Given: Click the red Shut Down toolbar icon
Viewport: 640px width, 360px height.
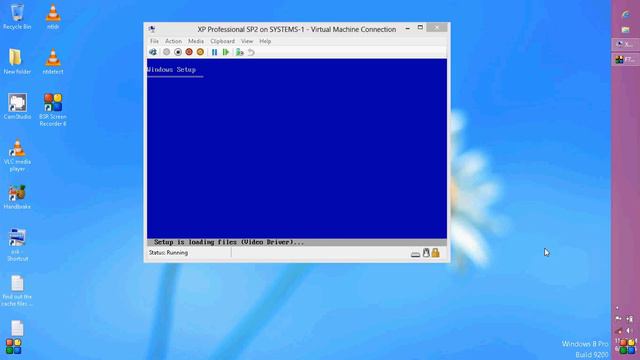Looking at the screenshot, I should click(189, 52).
